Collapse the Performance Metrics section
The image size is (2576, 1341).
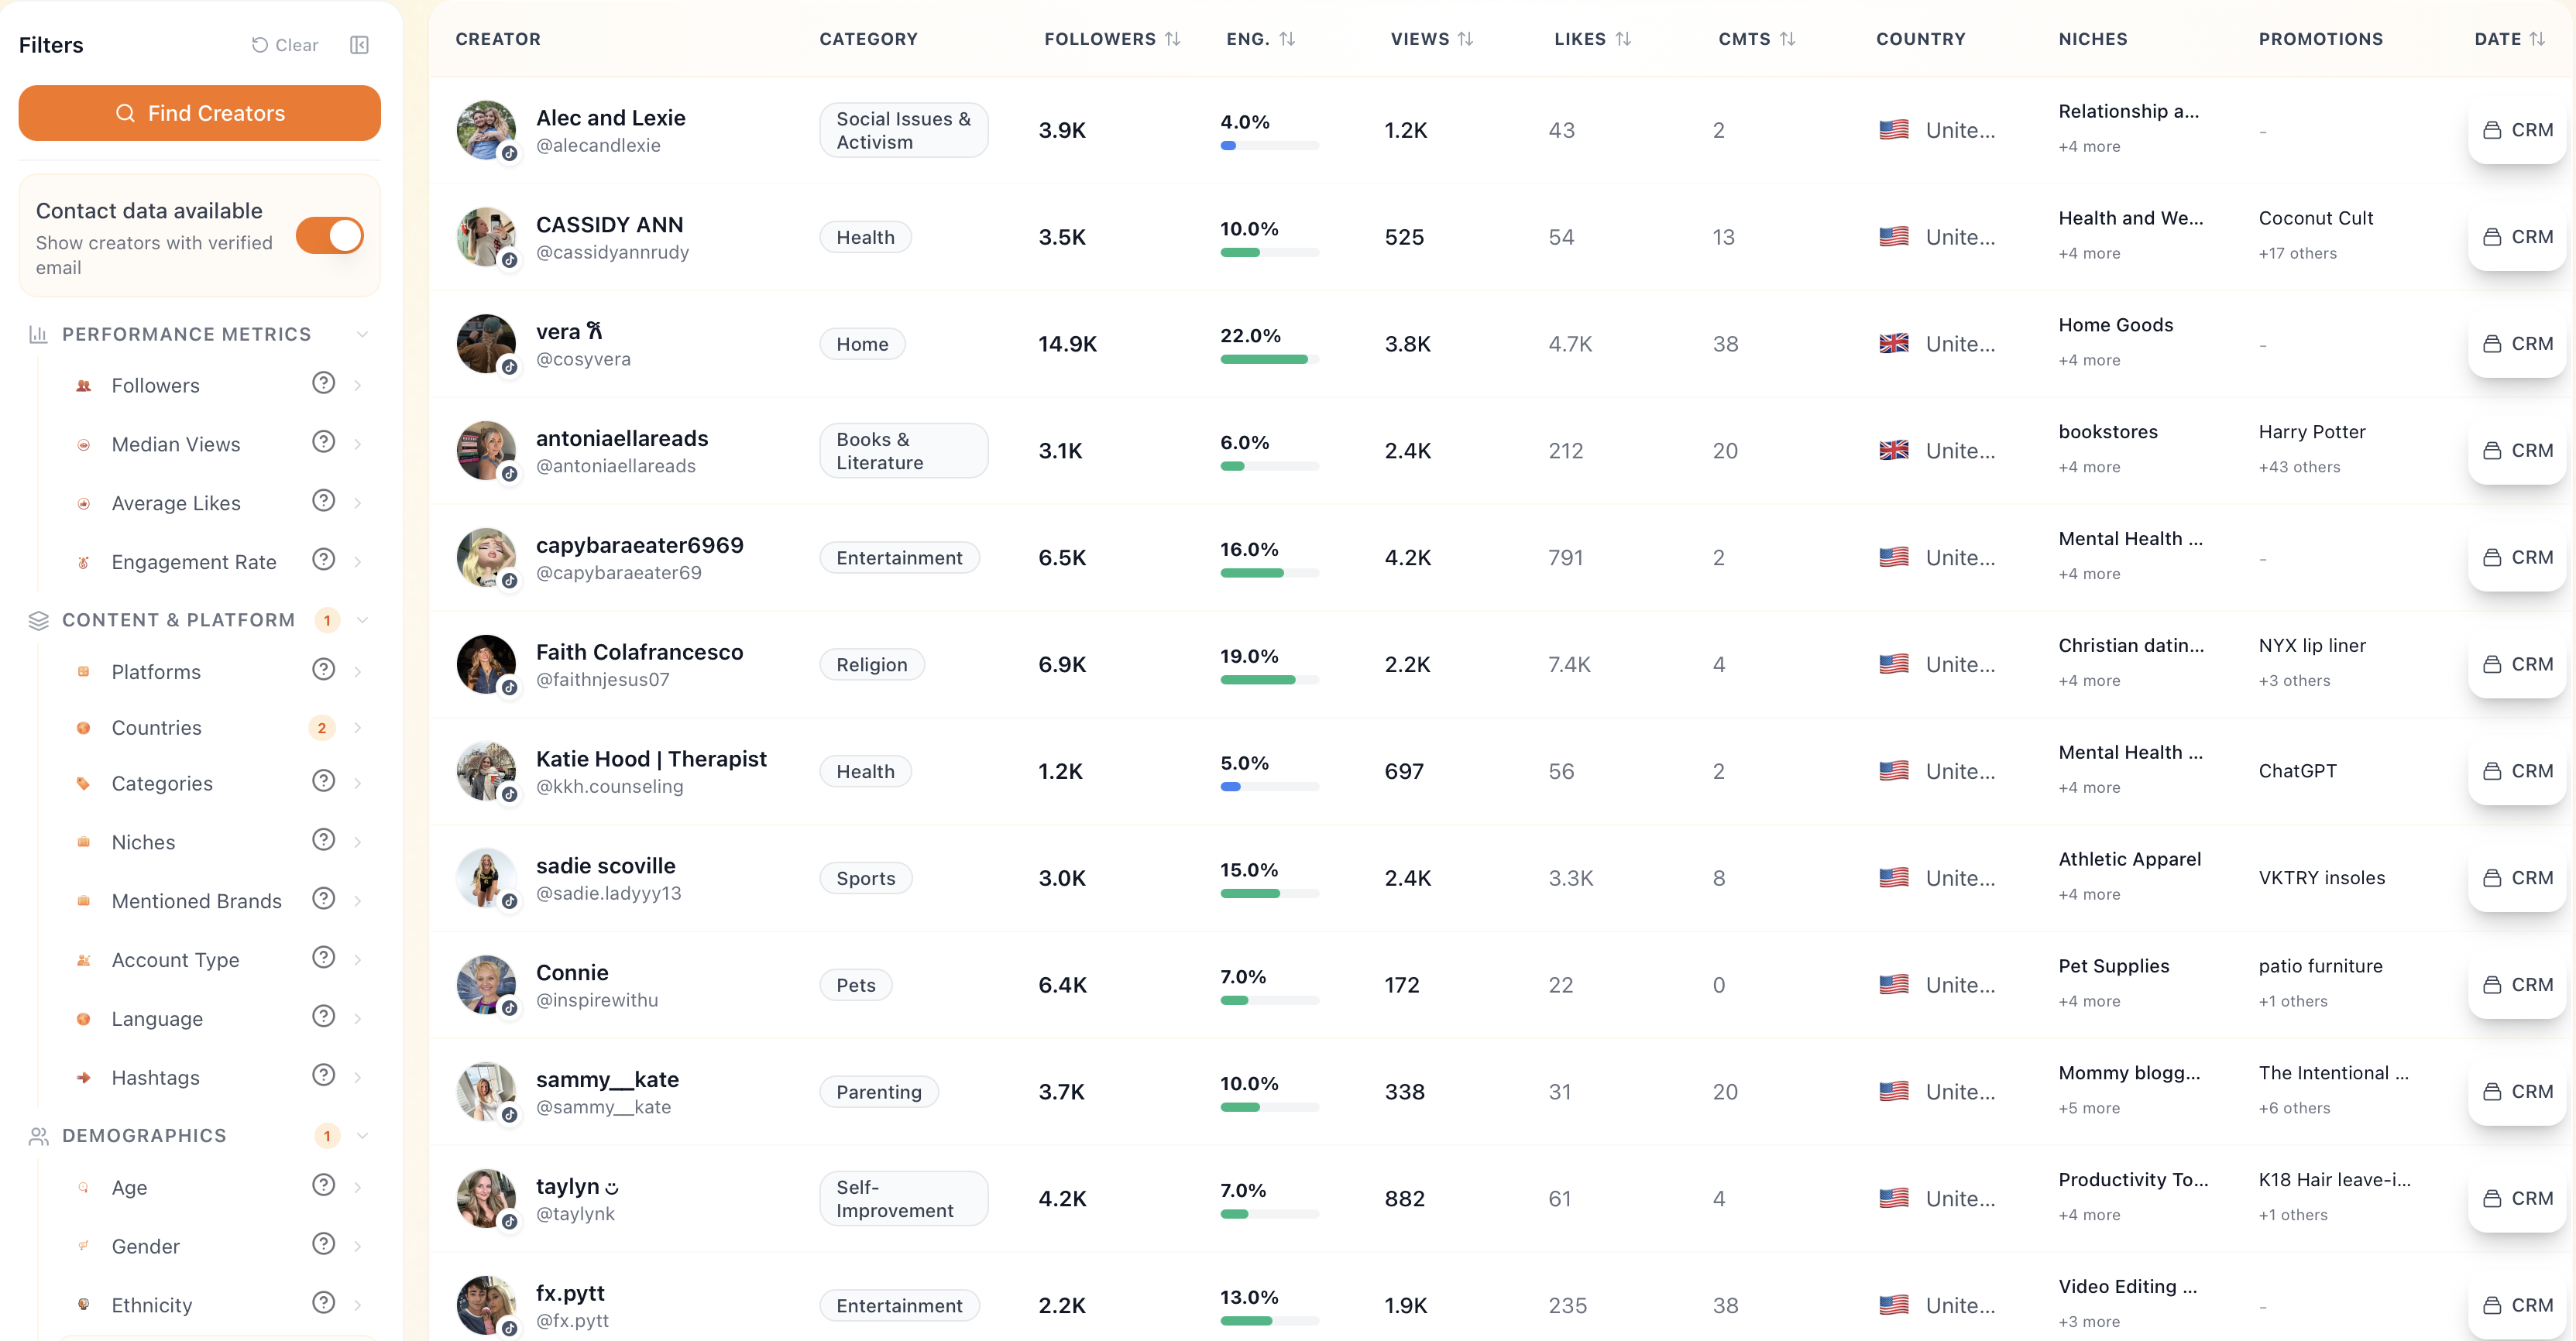(362, 333)
